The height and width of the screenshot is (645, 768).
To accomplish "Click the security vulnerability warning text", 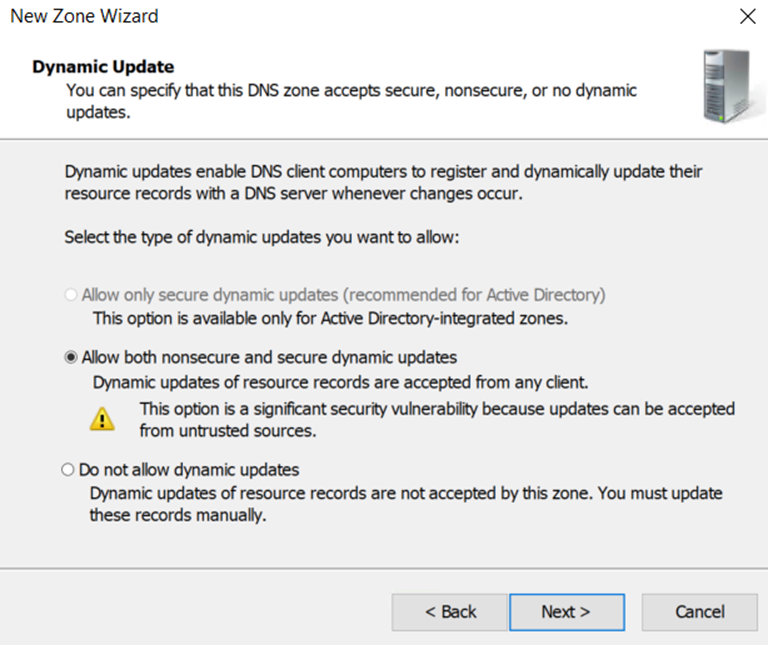I will [x=436, y=420].
